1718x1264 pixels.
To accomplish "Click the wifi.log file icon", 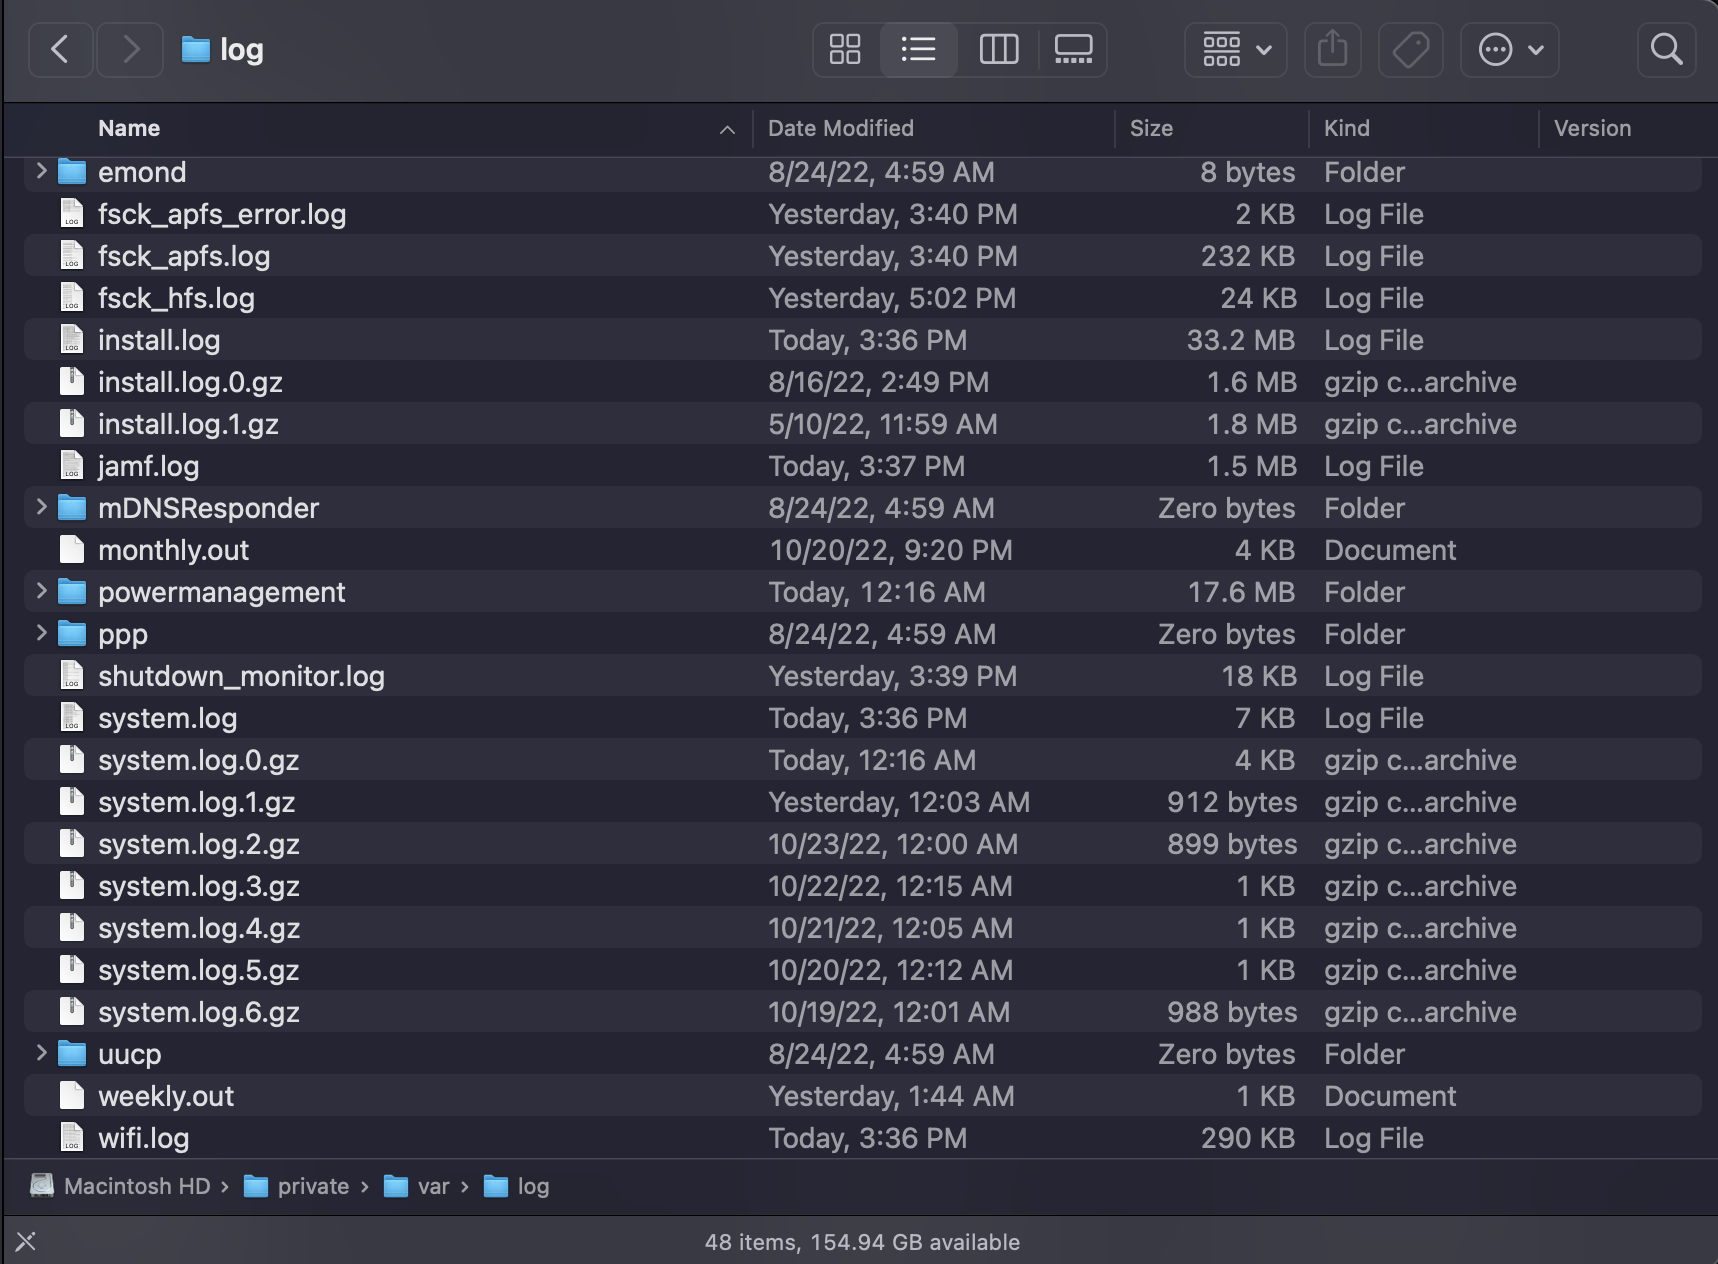I will click(71, 1138).
